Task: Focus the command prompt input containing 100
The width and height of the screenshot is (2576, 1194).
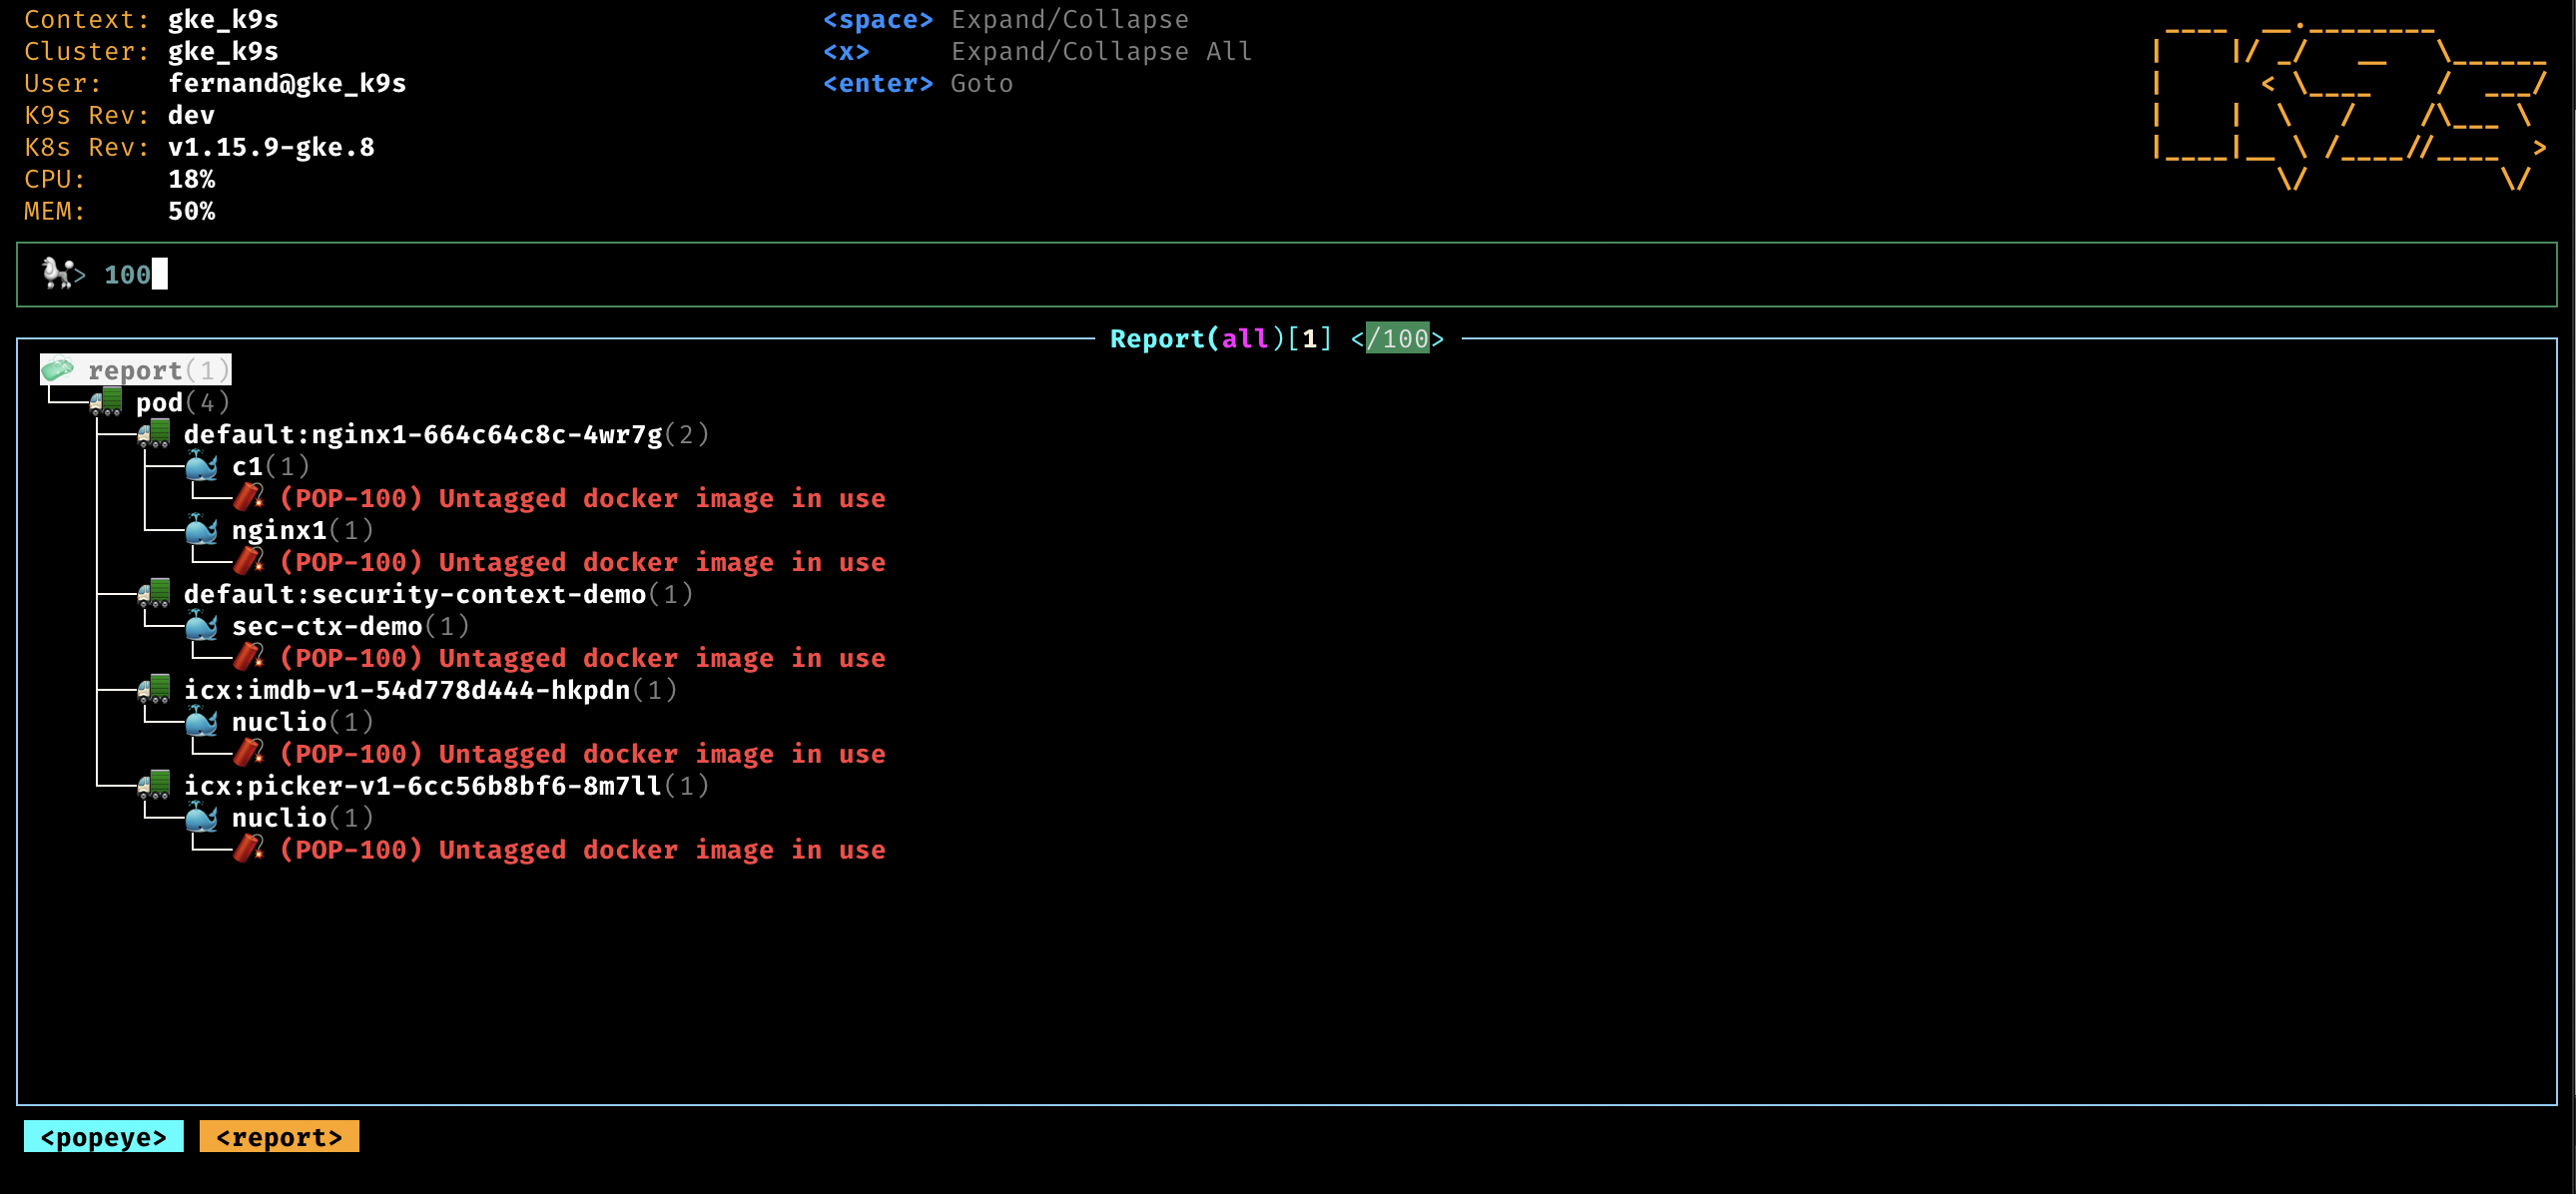Action: click(128, 274)
